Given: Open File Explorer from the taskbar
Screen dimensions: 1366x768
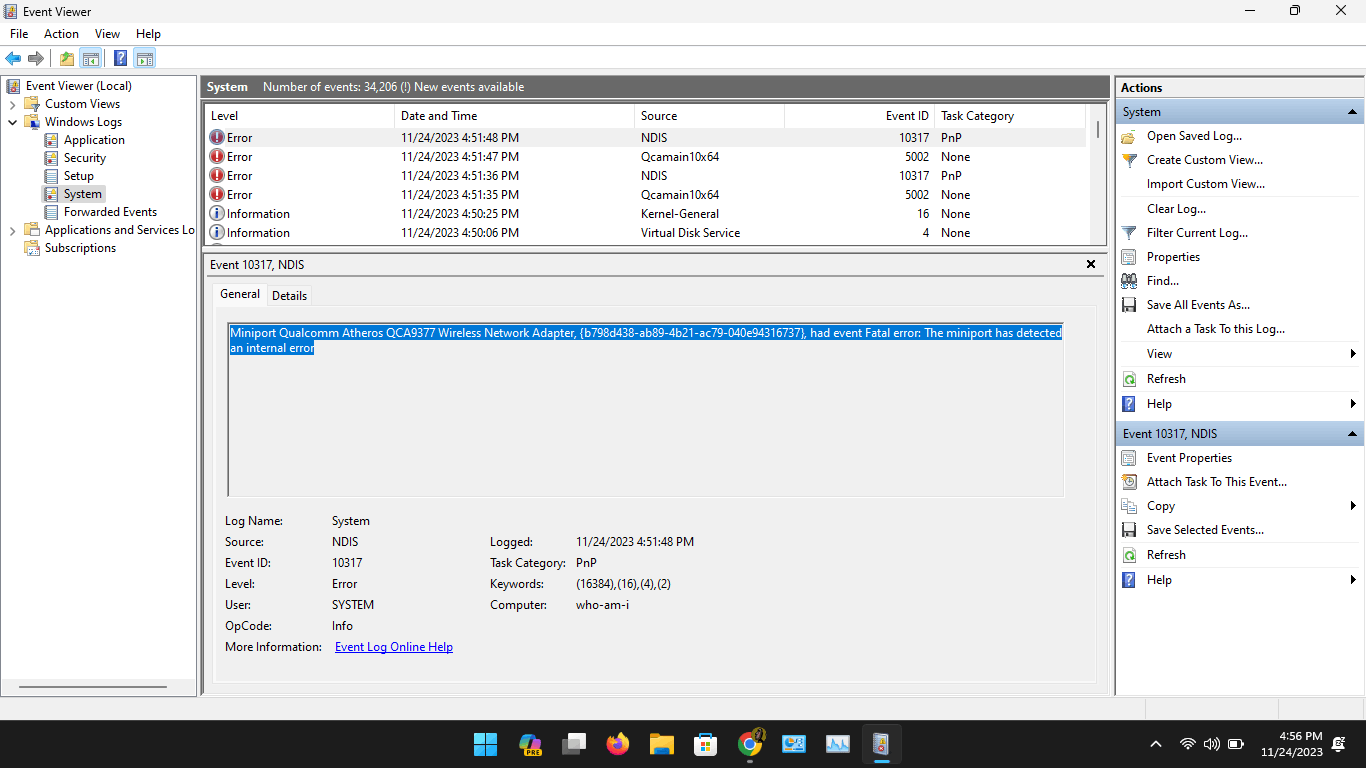Looking at the screenshot, I should [662, 744].
